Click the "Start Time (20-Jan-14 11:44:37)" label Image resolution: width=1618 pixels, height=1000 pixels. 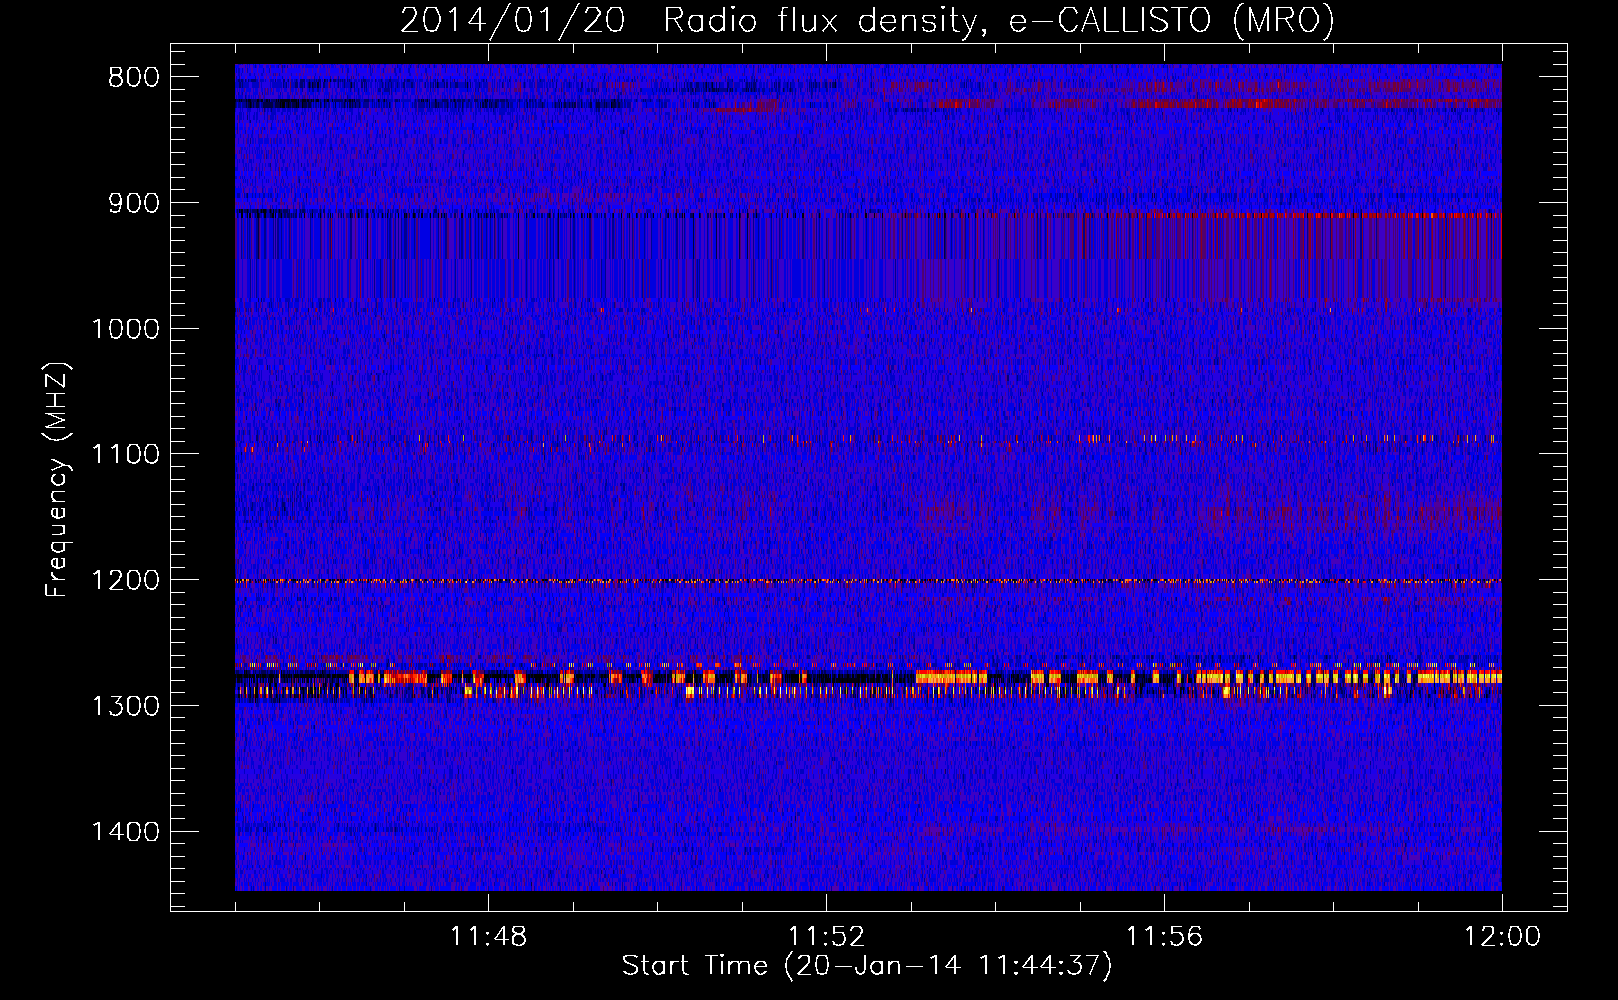click(867, 966)
